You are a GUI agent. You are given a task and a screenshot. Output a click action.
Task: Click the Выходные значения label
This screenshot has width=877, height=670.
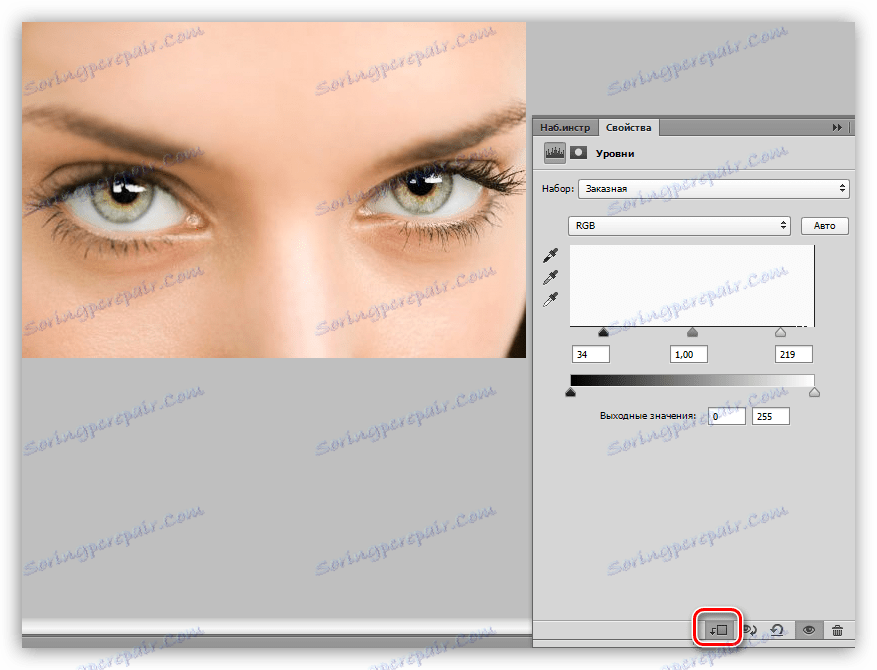point(648,416)
